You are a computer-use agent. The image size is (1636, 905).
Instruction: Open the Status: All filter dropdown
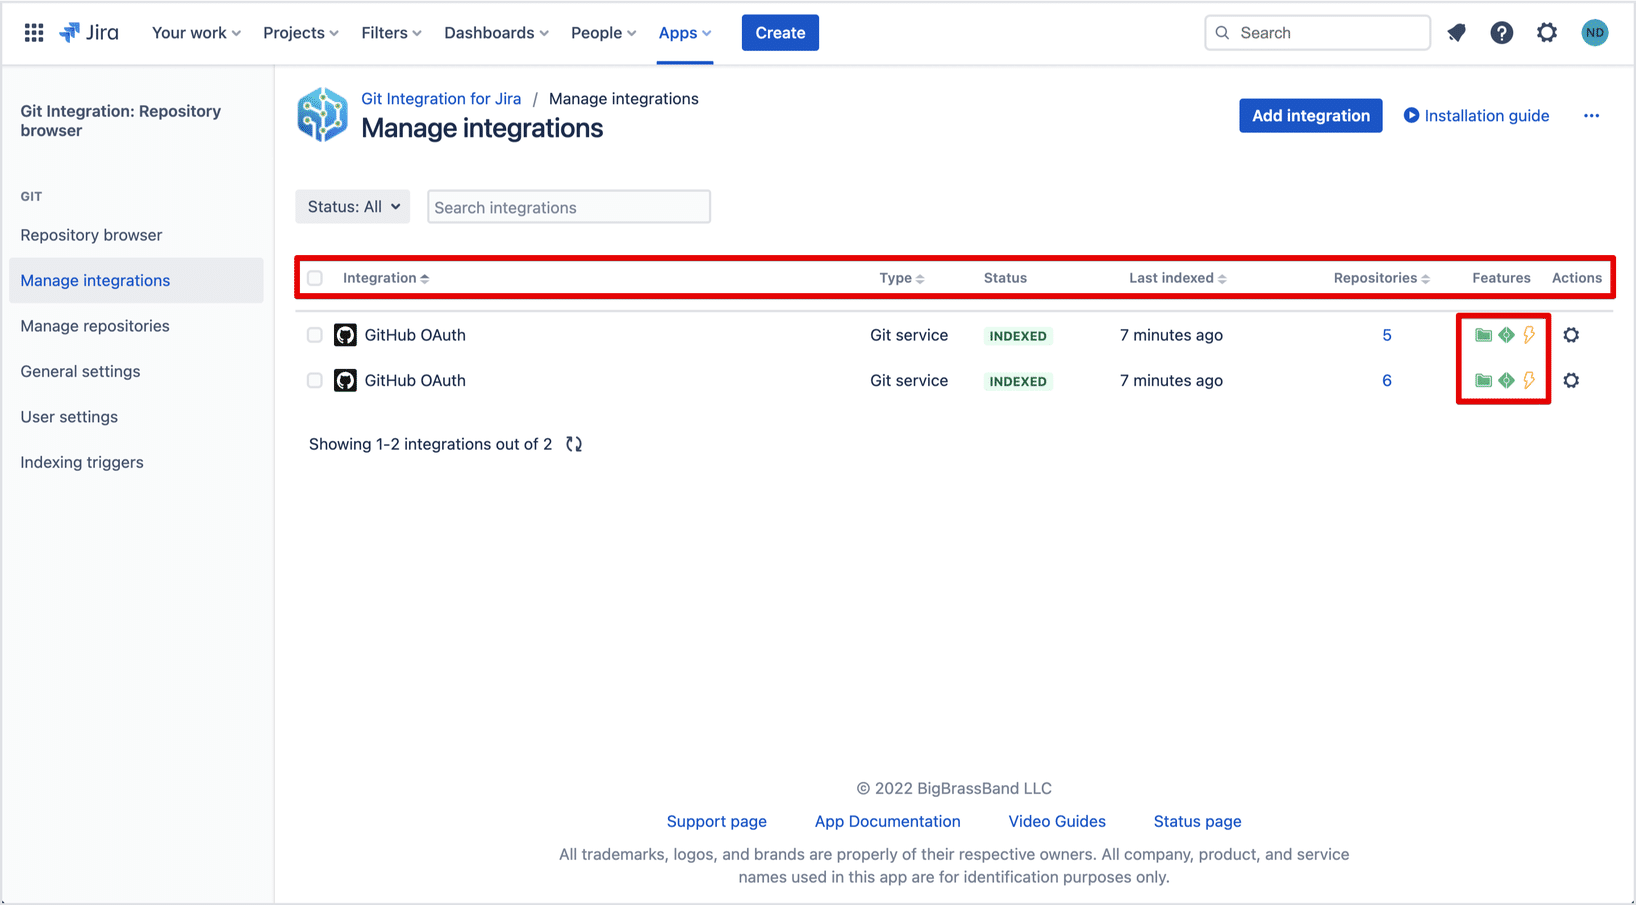coord(352,206)
